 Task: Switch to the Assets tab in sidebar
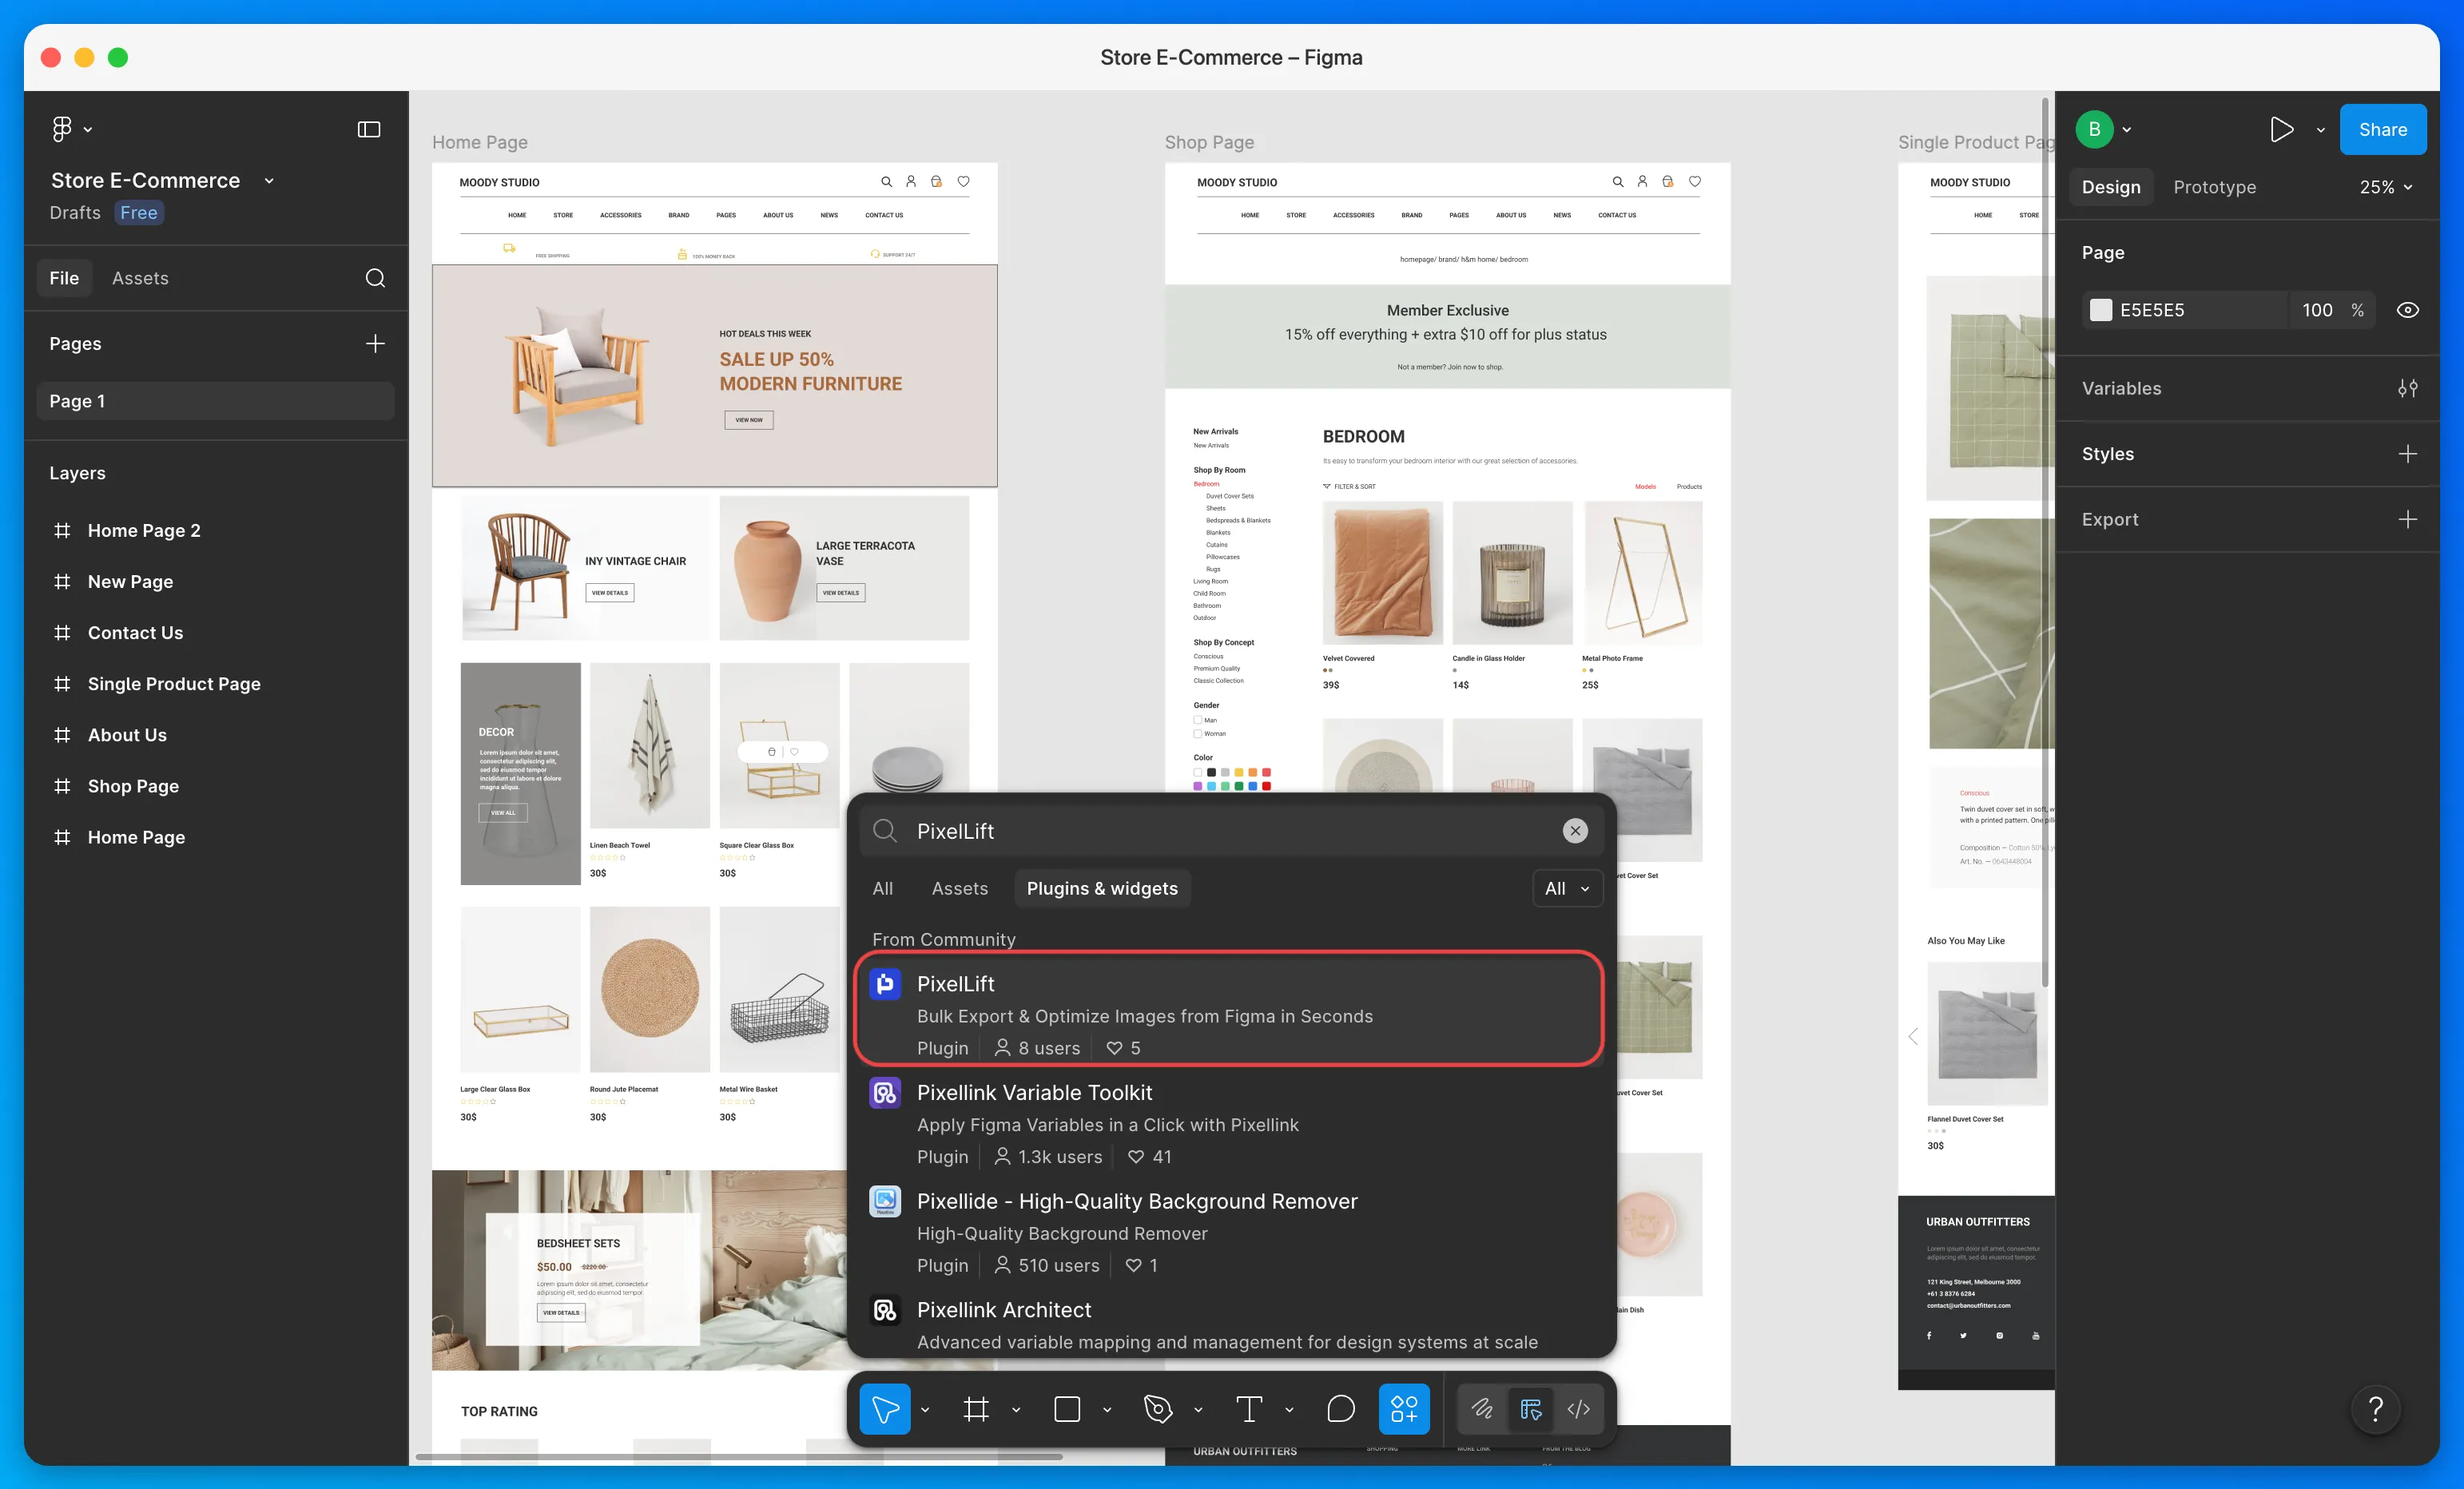140,278
